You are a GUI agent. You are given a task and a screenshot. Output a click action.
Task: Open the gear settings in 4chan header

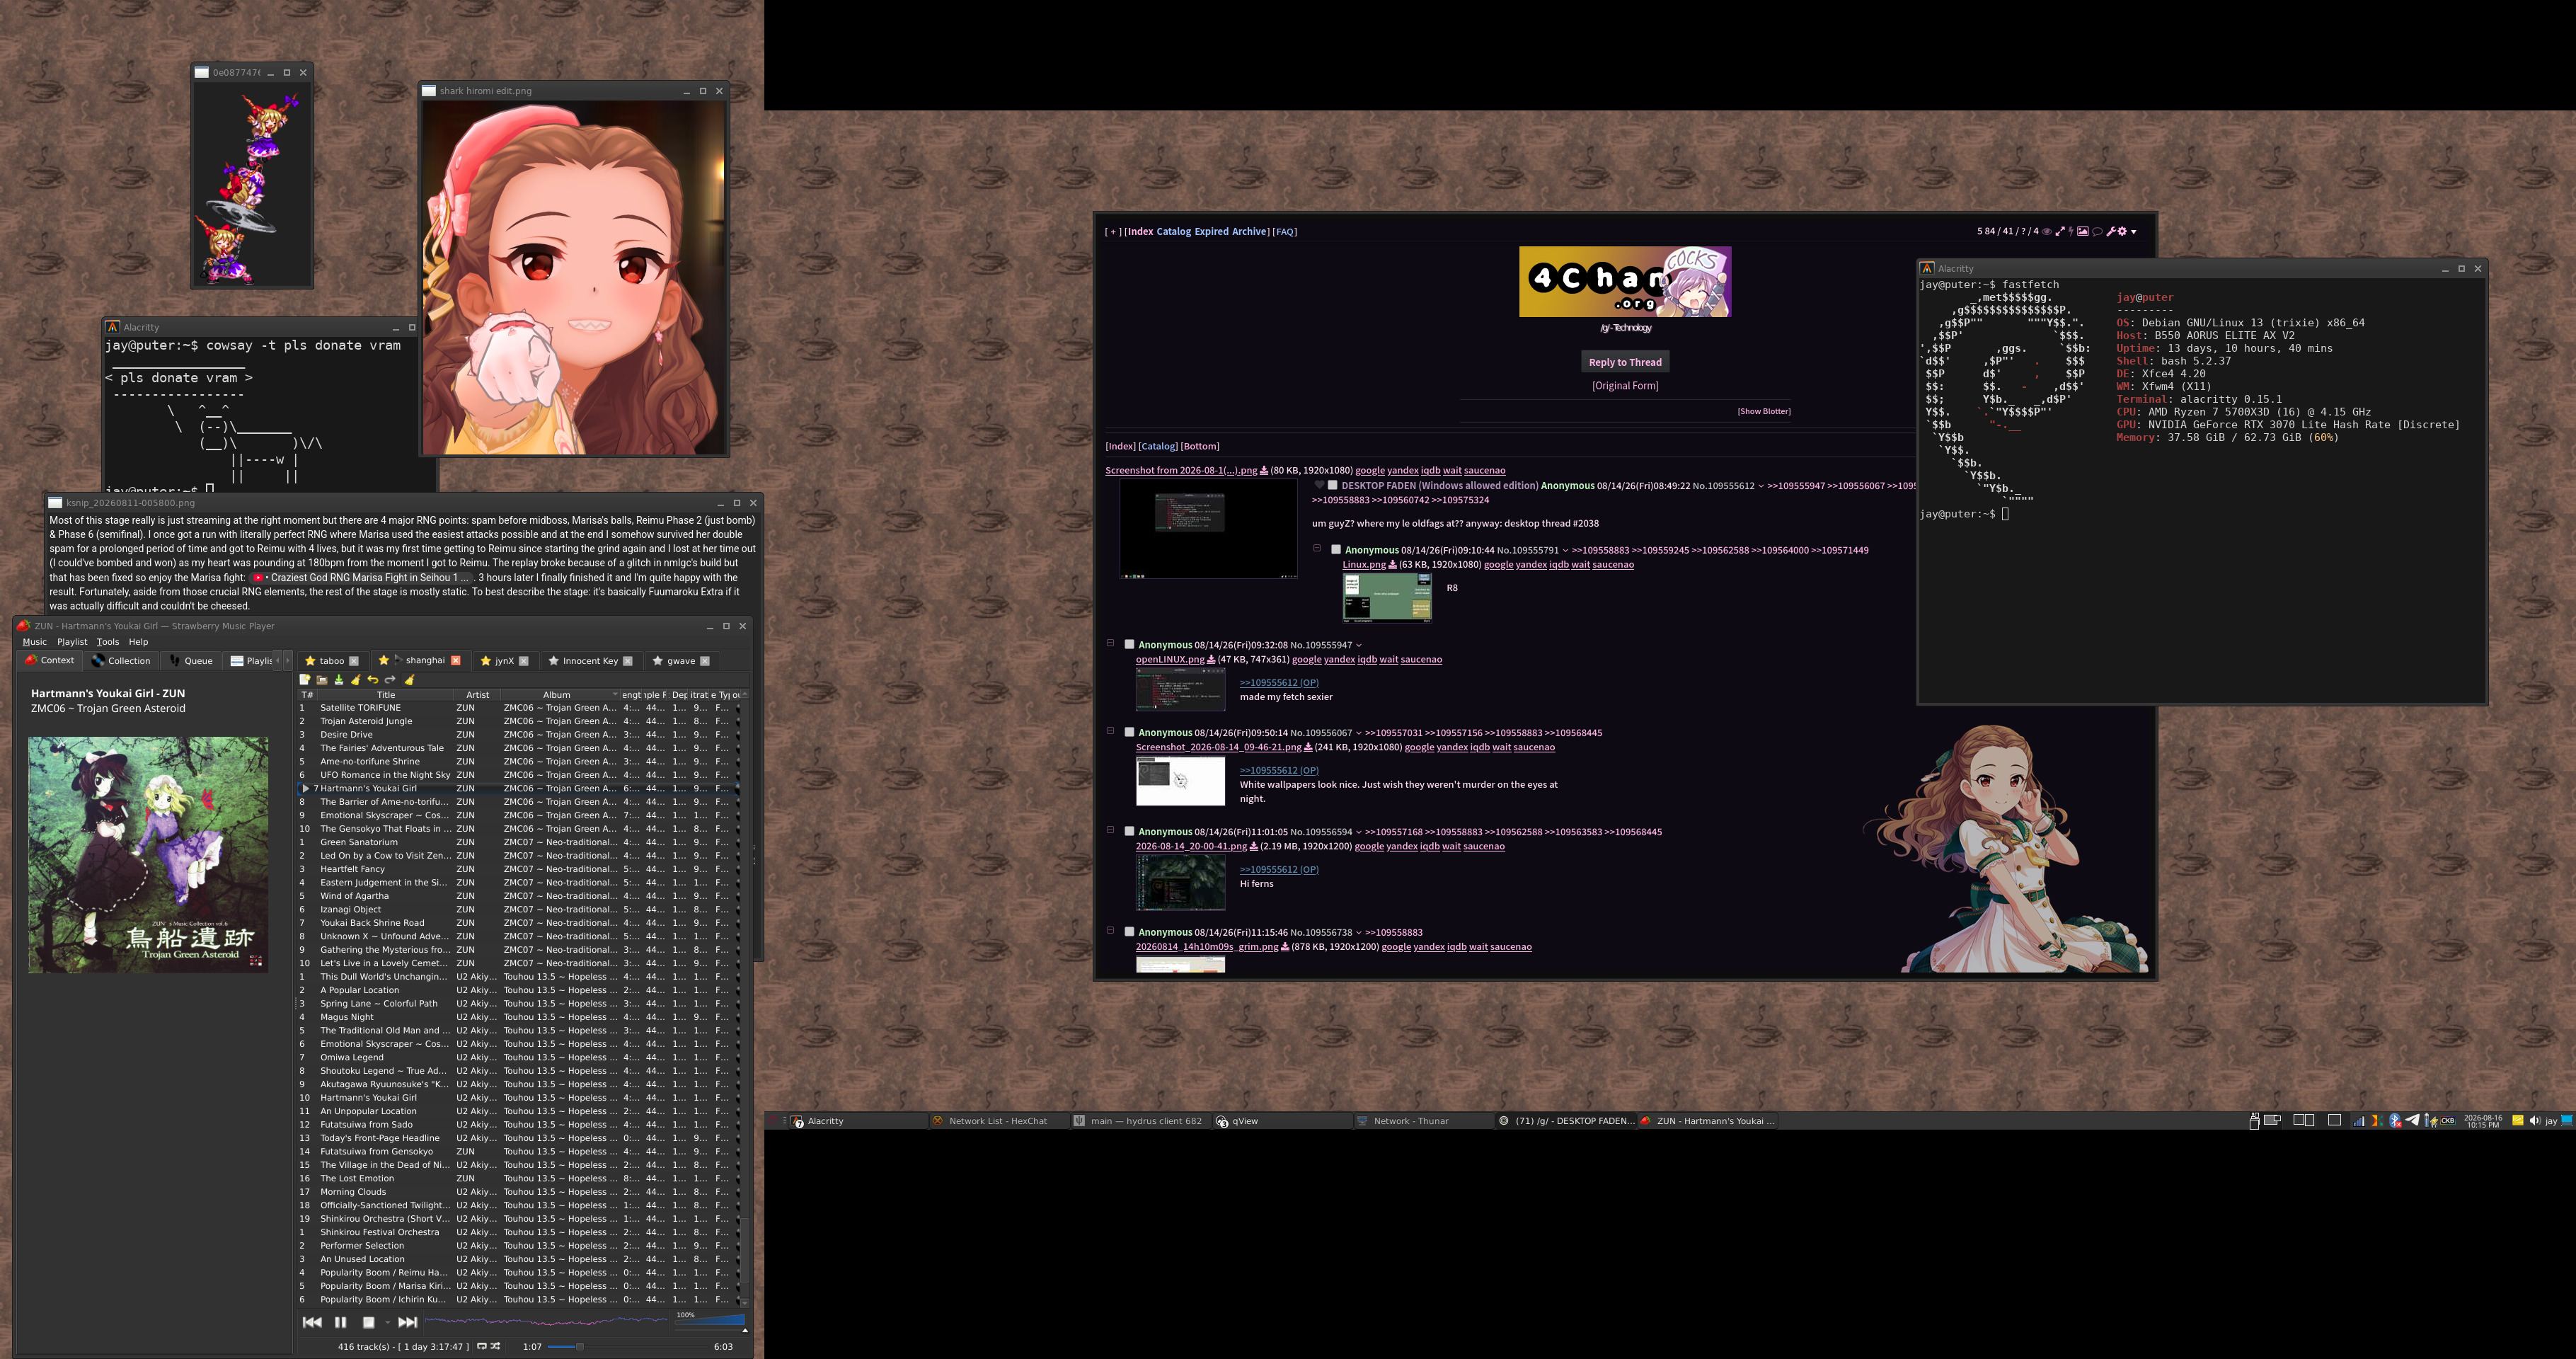click(2122, 232)
